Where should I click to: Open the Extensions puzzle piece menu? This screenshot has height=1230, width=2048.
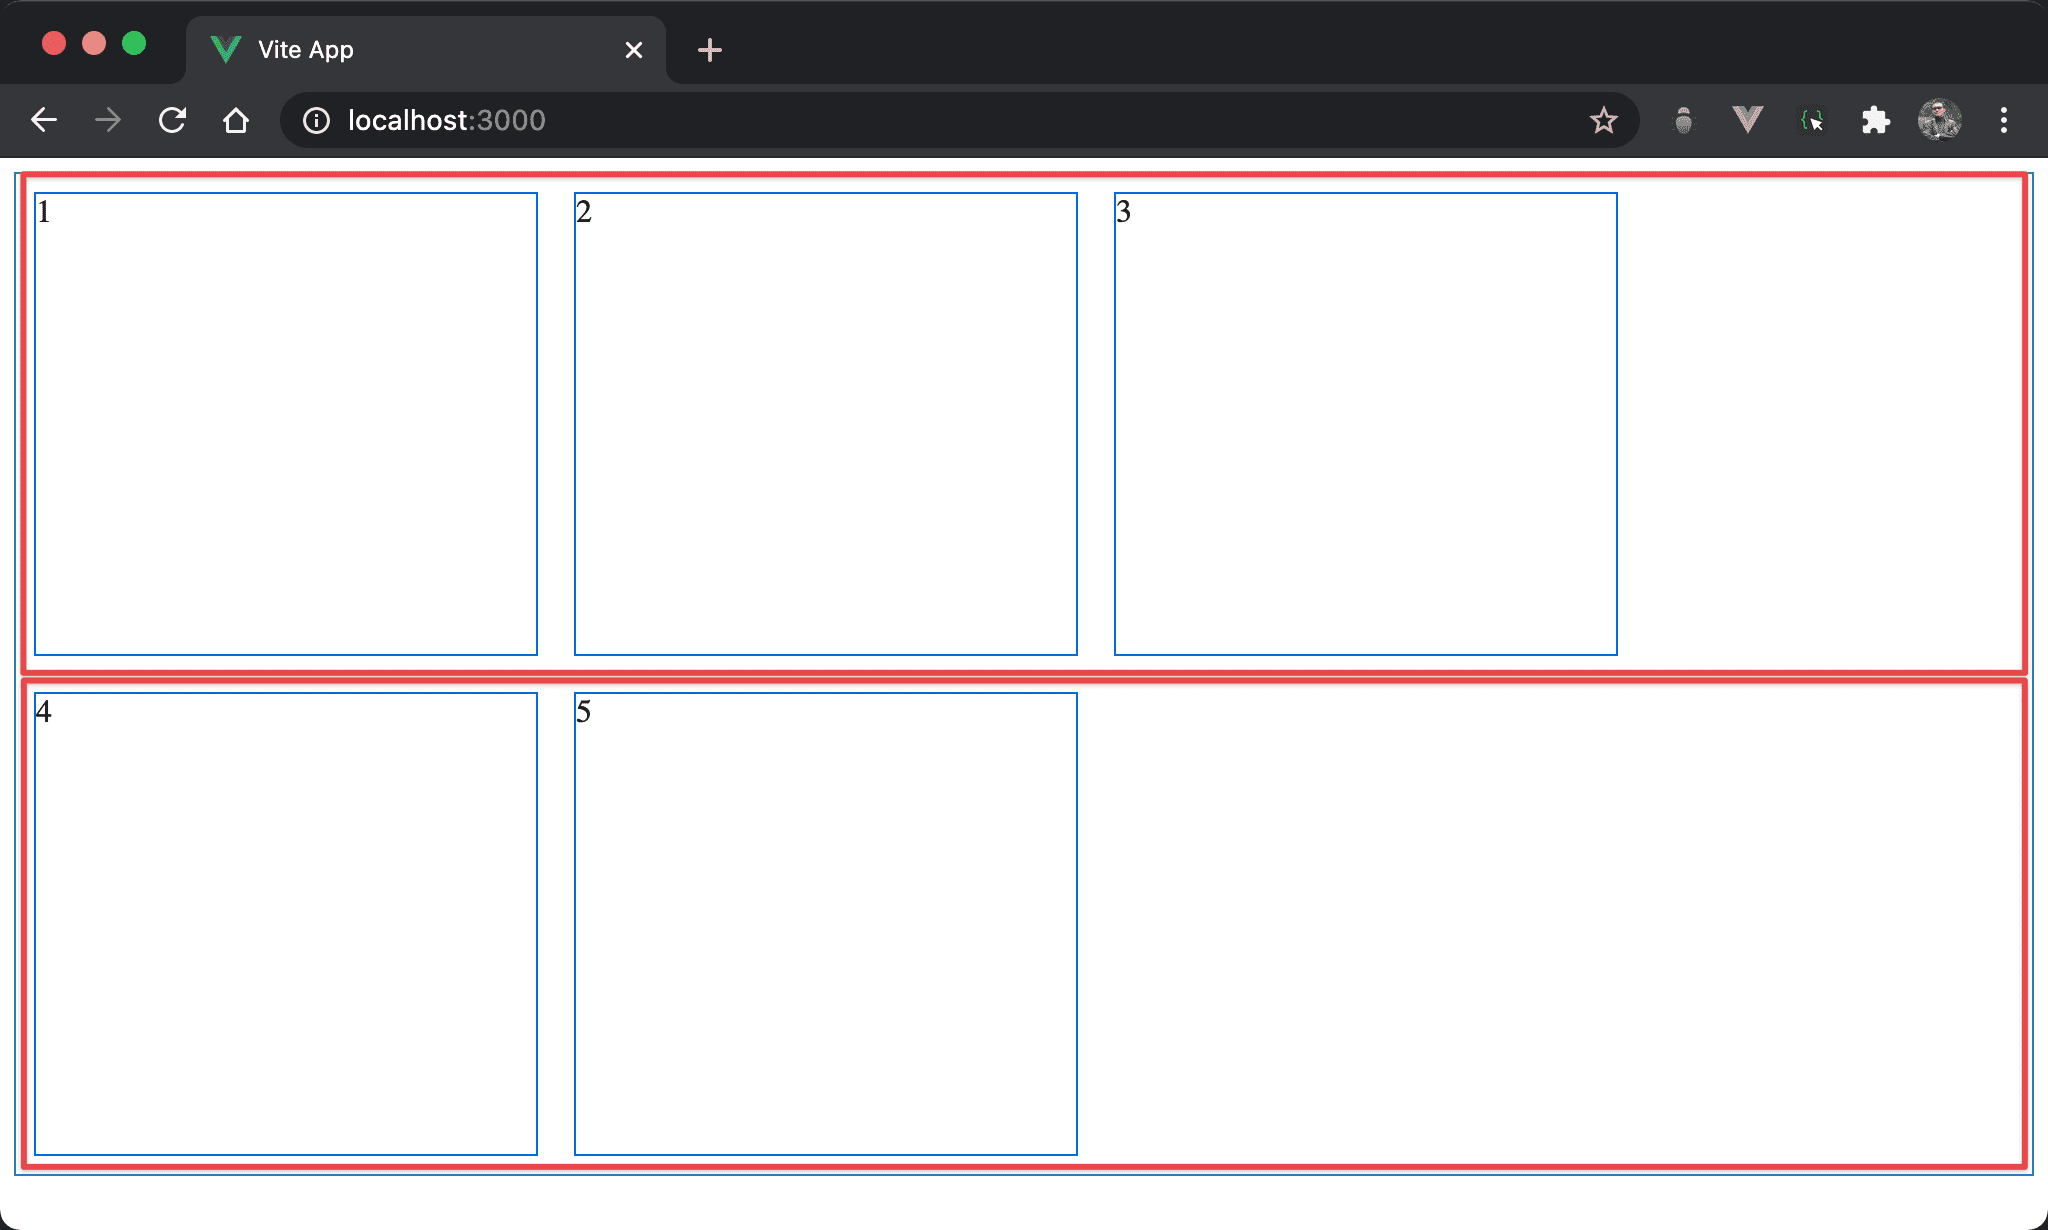[x=1875, y=121]
